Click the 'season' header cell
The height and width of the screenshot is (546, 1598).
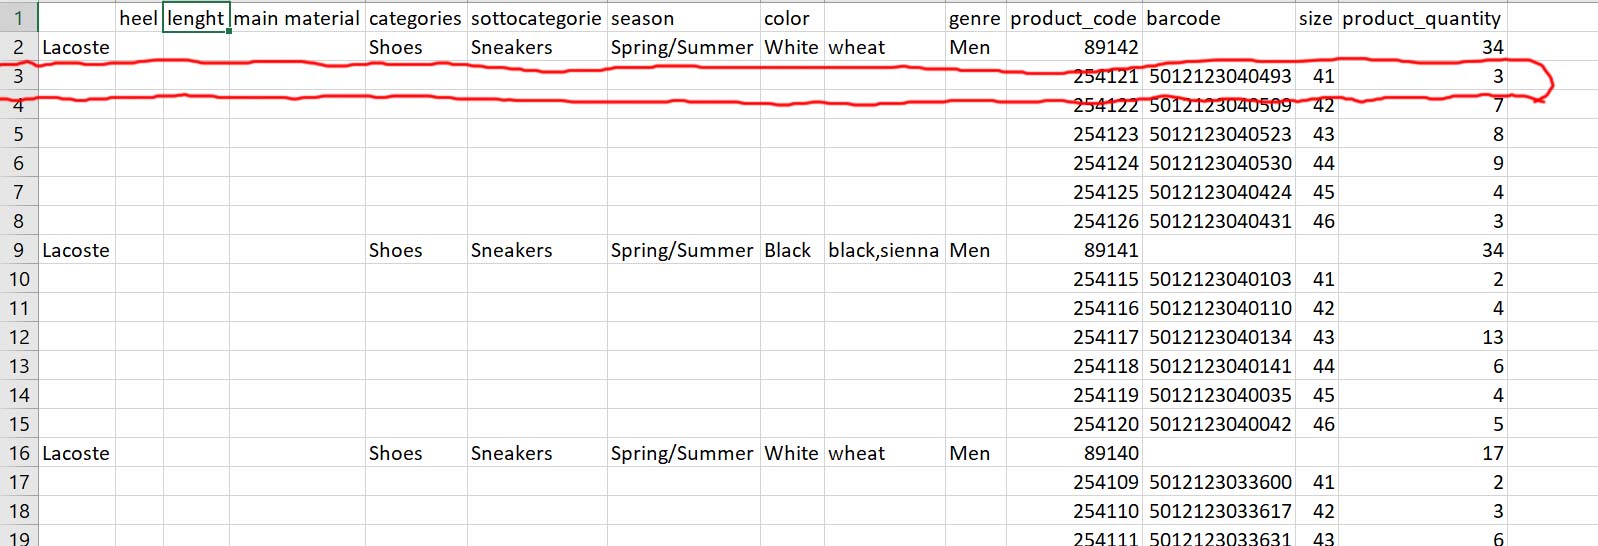coord(642,18)
